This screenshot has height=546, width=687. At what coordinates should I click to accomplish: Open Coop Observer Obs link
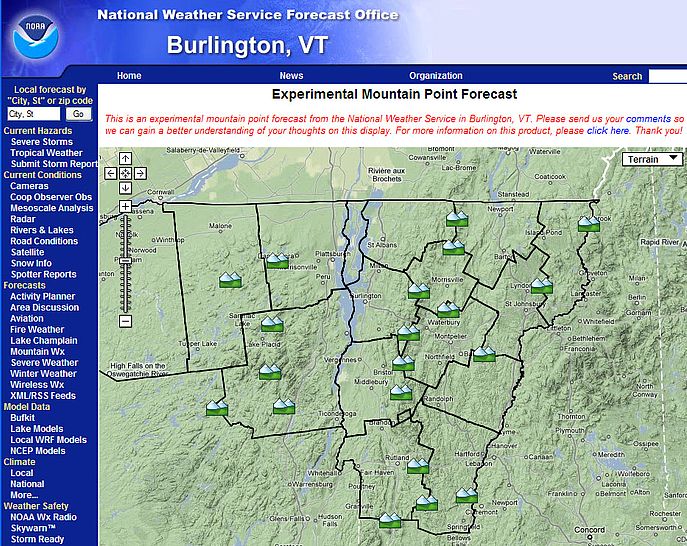click(51, 197)
